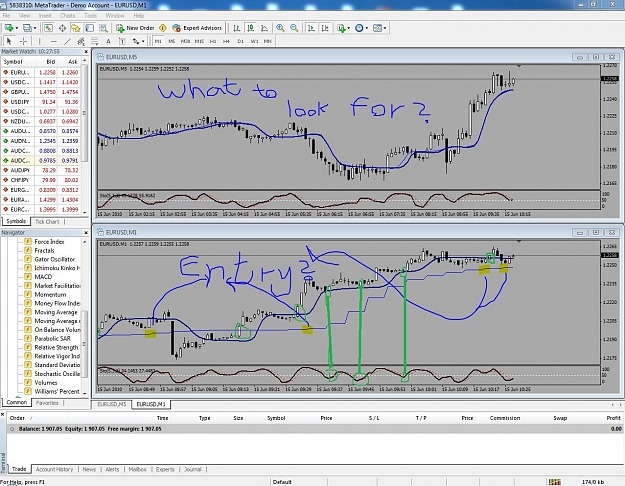This screenshot has width=625, height=486.
Task: Switch to M1 timeframe
Action: click(x=158, y=41)
